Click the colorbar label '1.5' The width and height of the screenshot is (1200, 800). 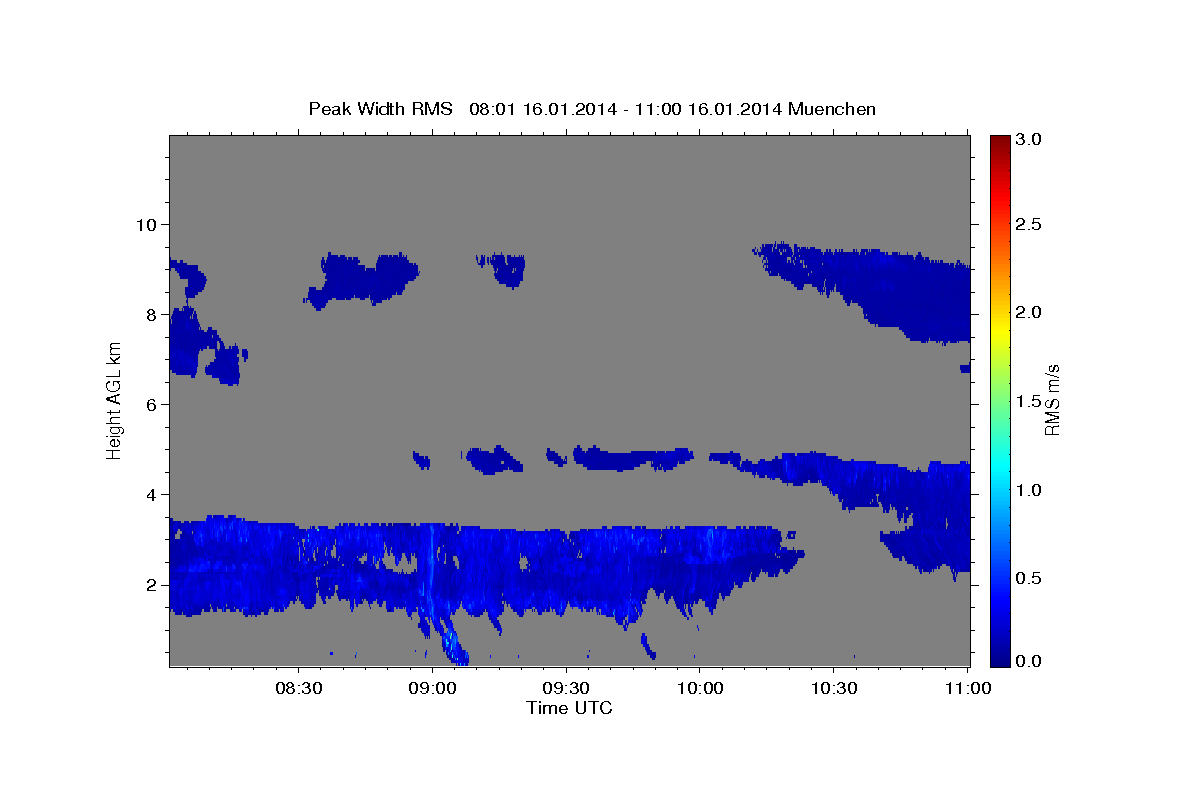point(1029,401)
